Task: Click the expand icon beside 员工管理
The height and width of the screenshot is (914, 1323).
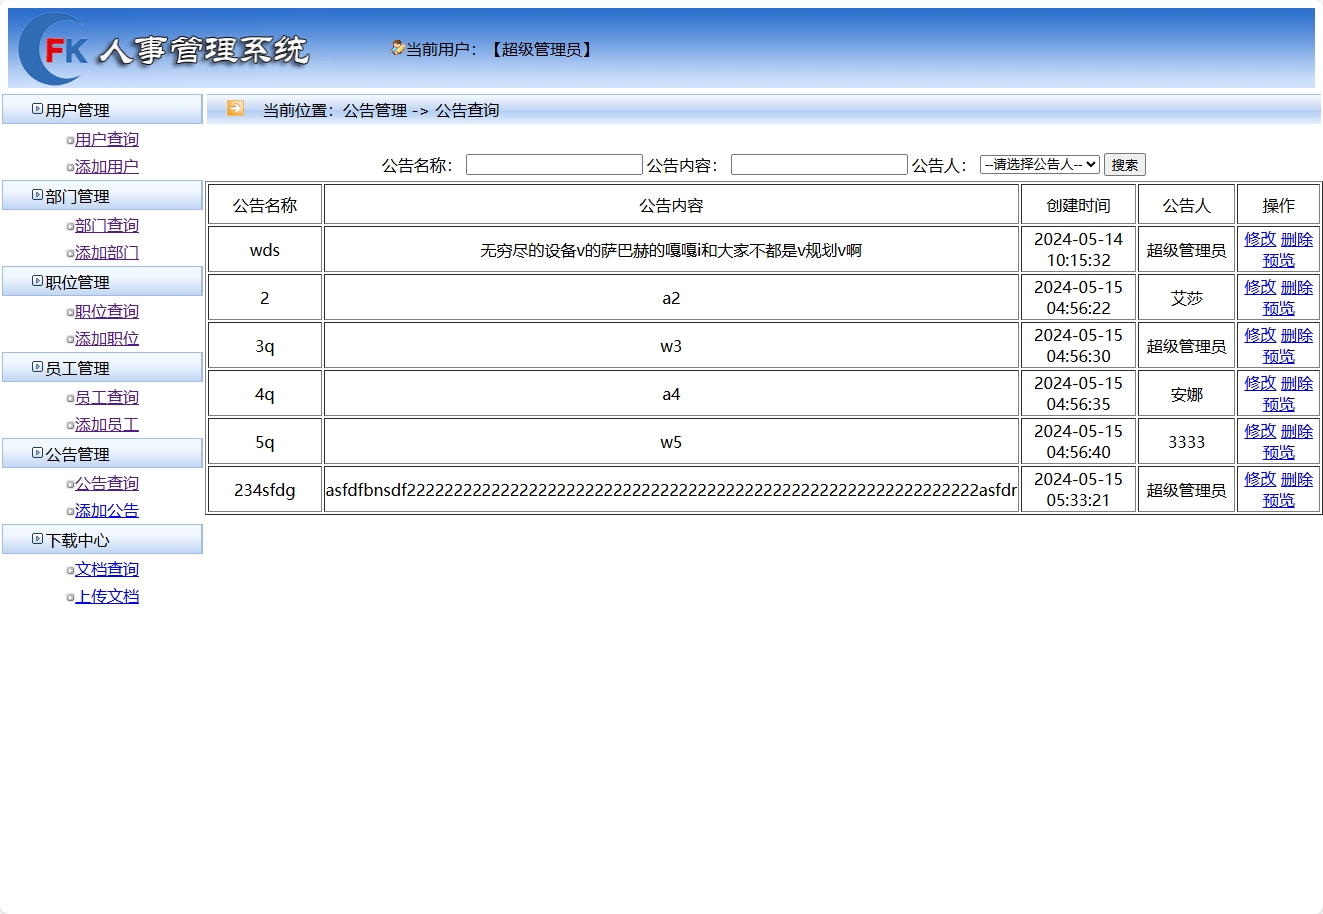Action: (x=37, y=367)
